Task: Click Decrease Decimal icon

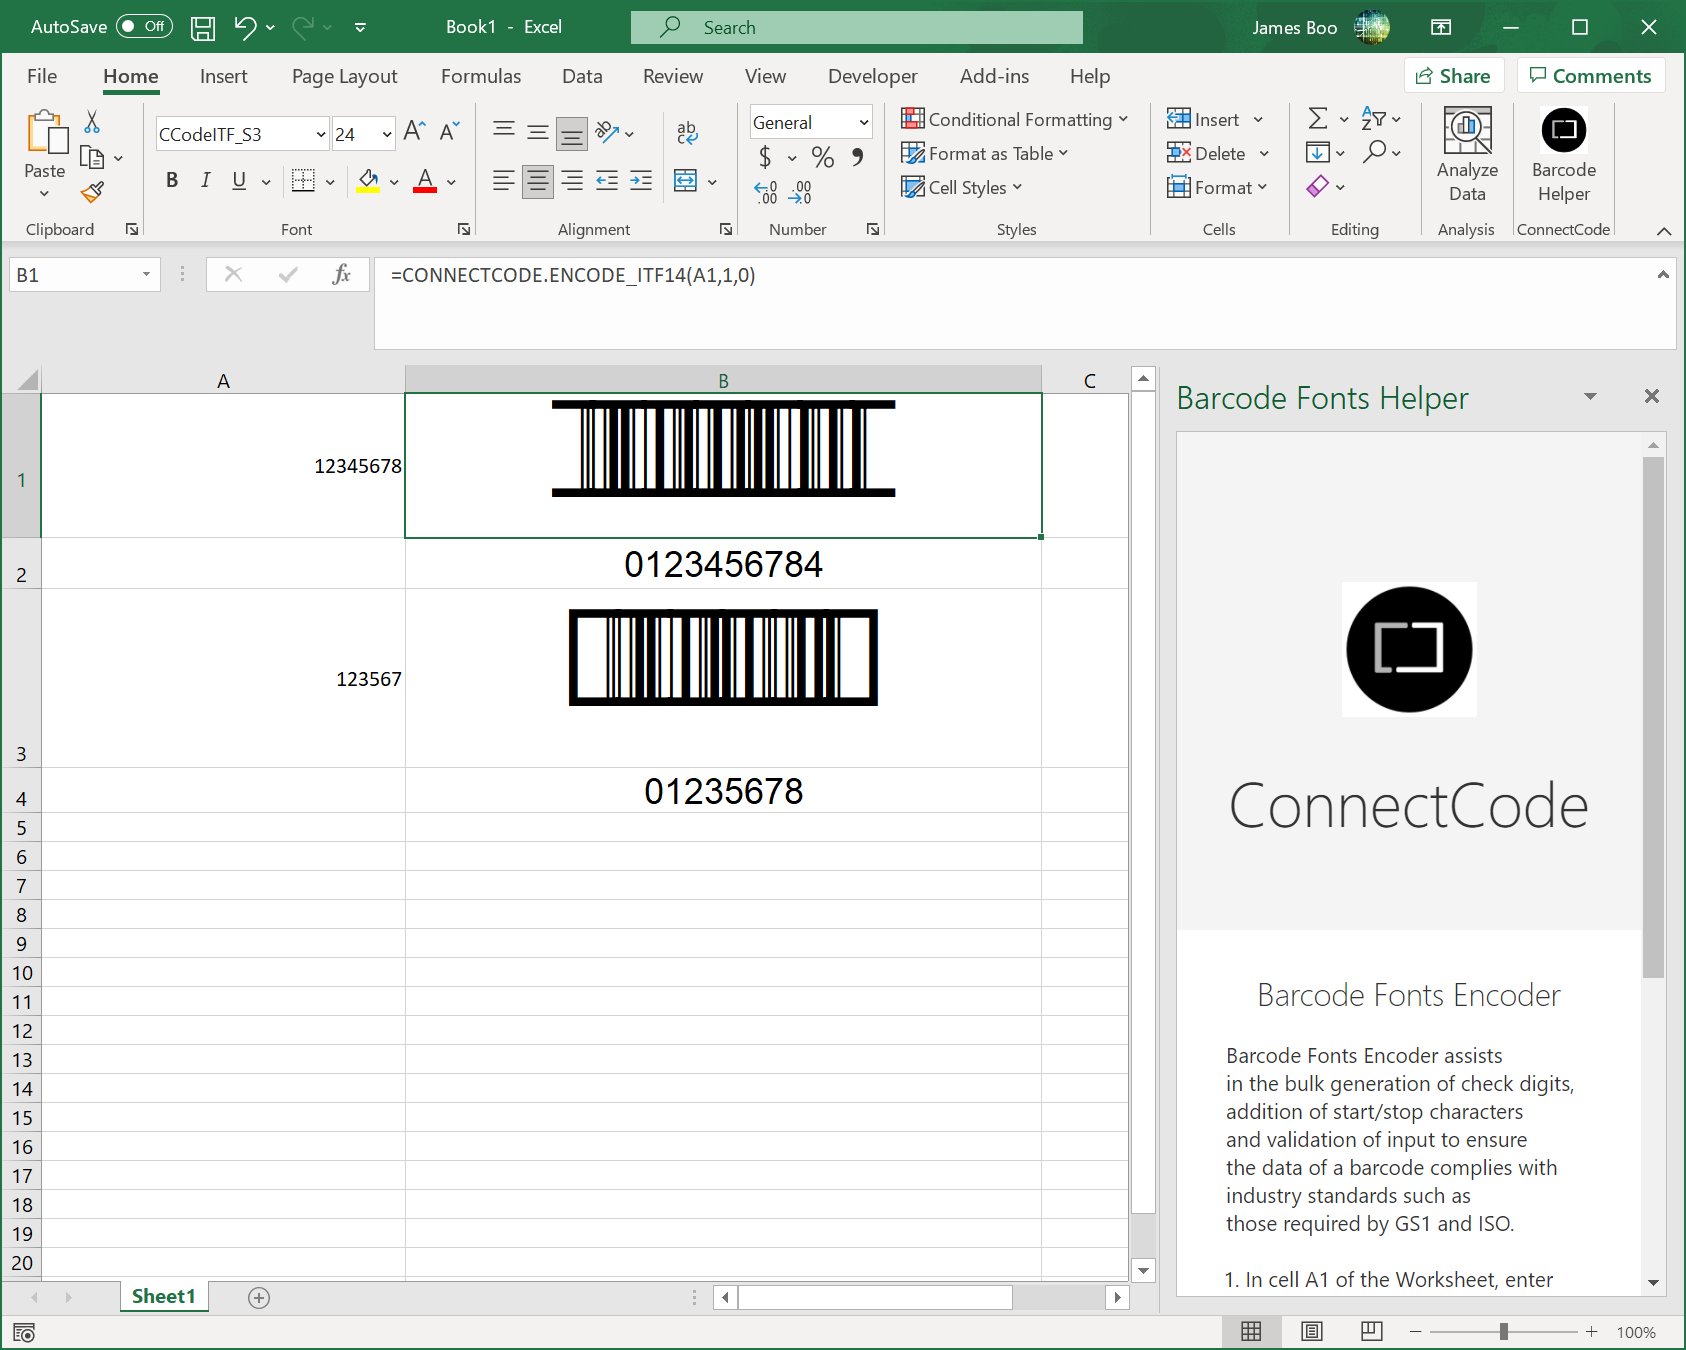Action: [x=800, y=192]
